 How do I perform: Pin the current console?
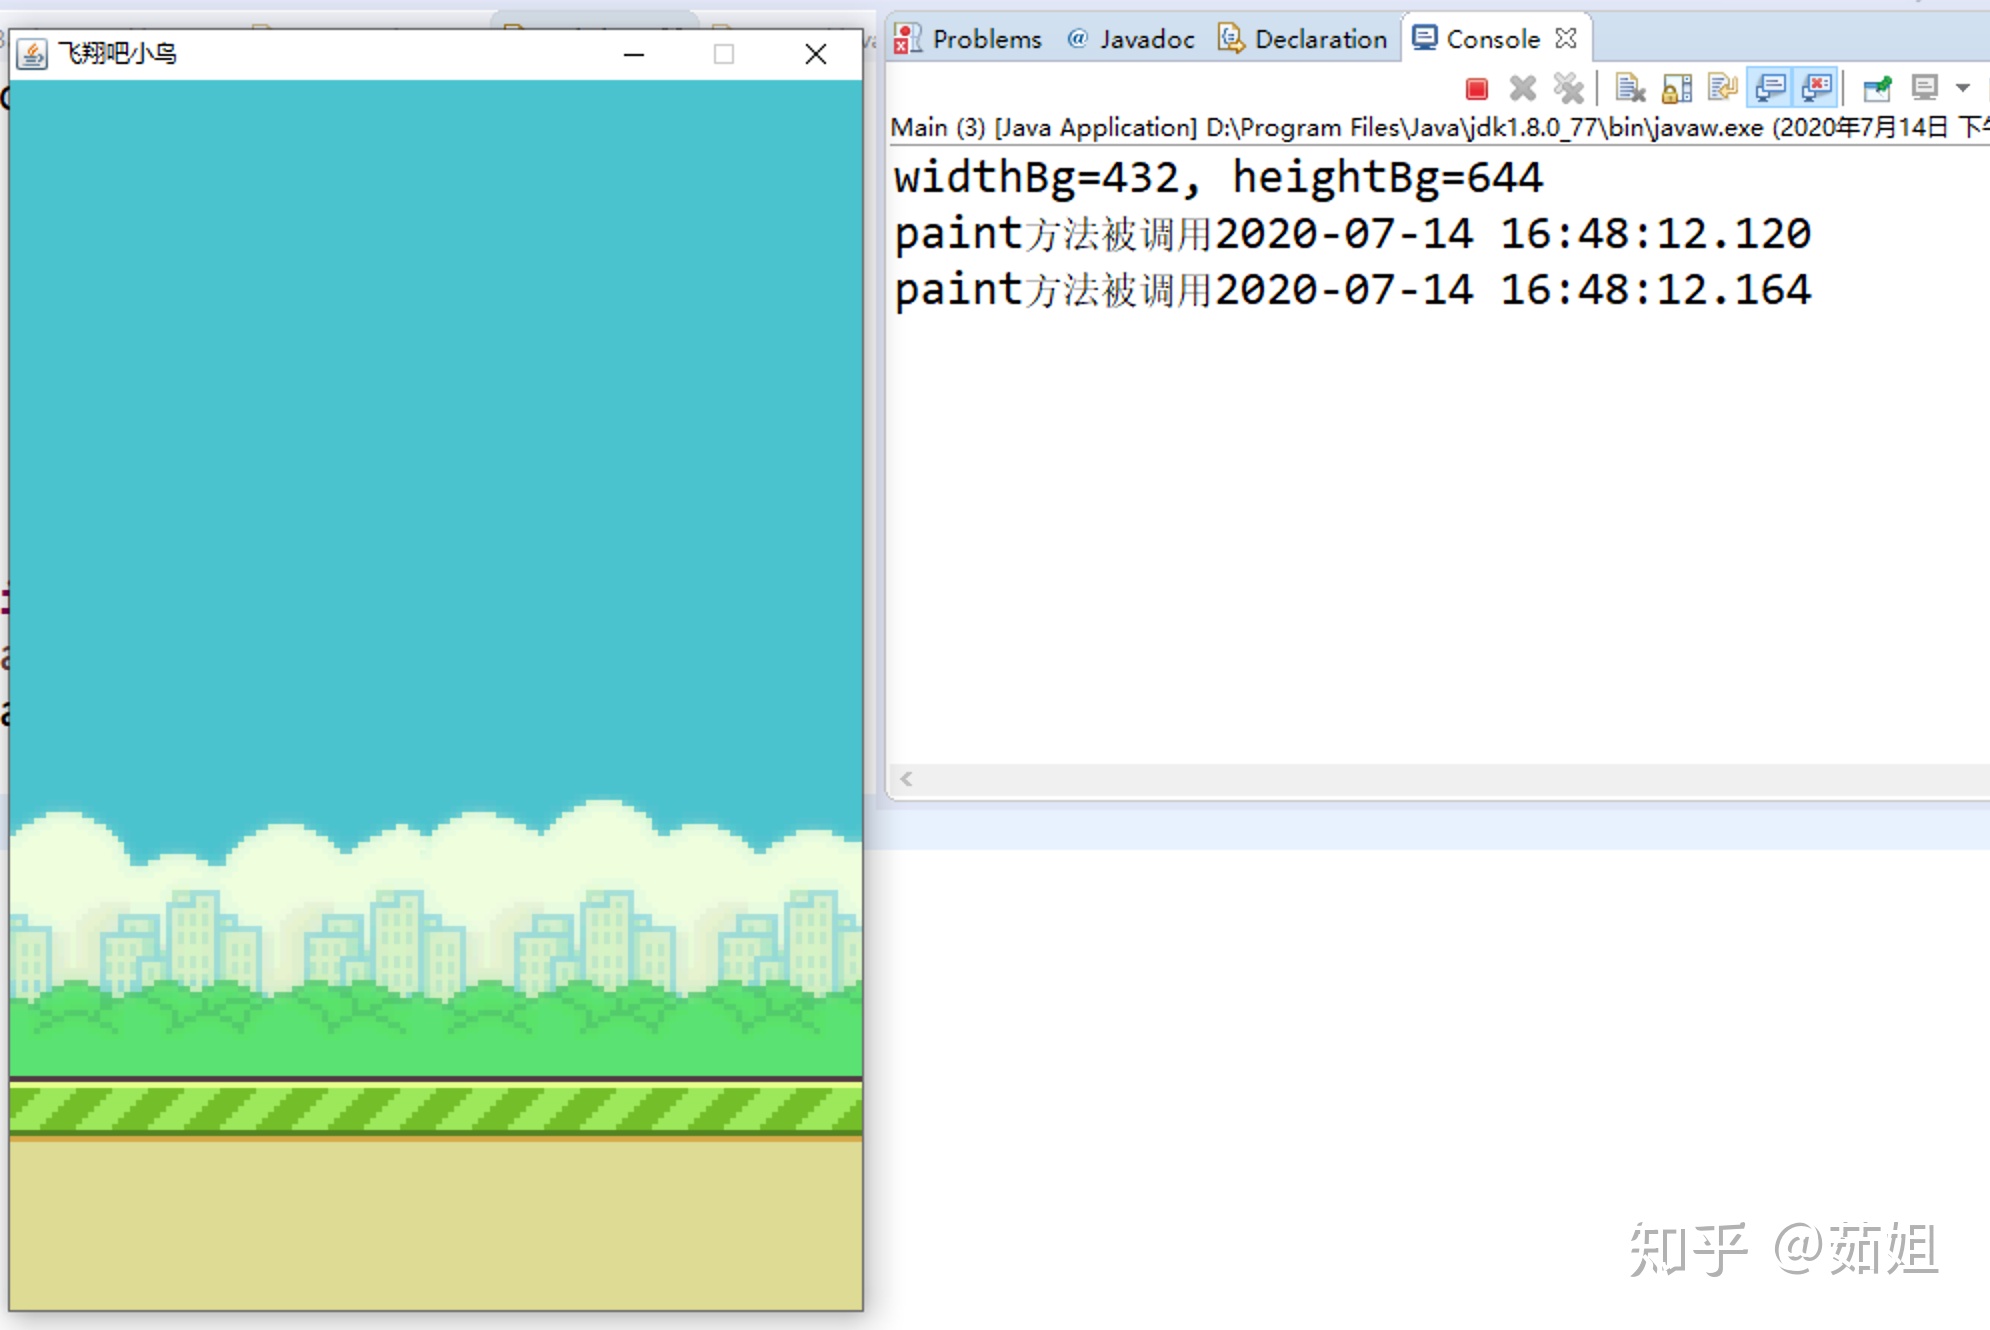pos(1878,89)
